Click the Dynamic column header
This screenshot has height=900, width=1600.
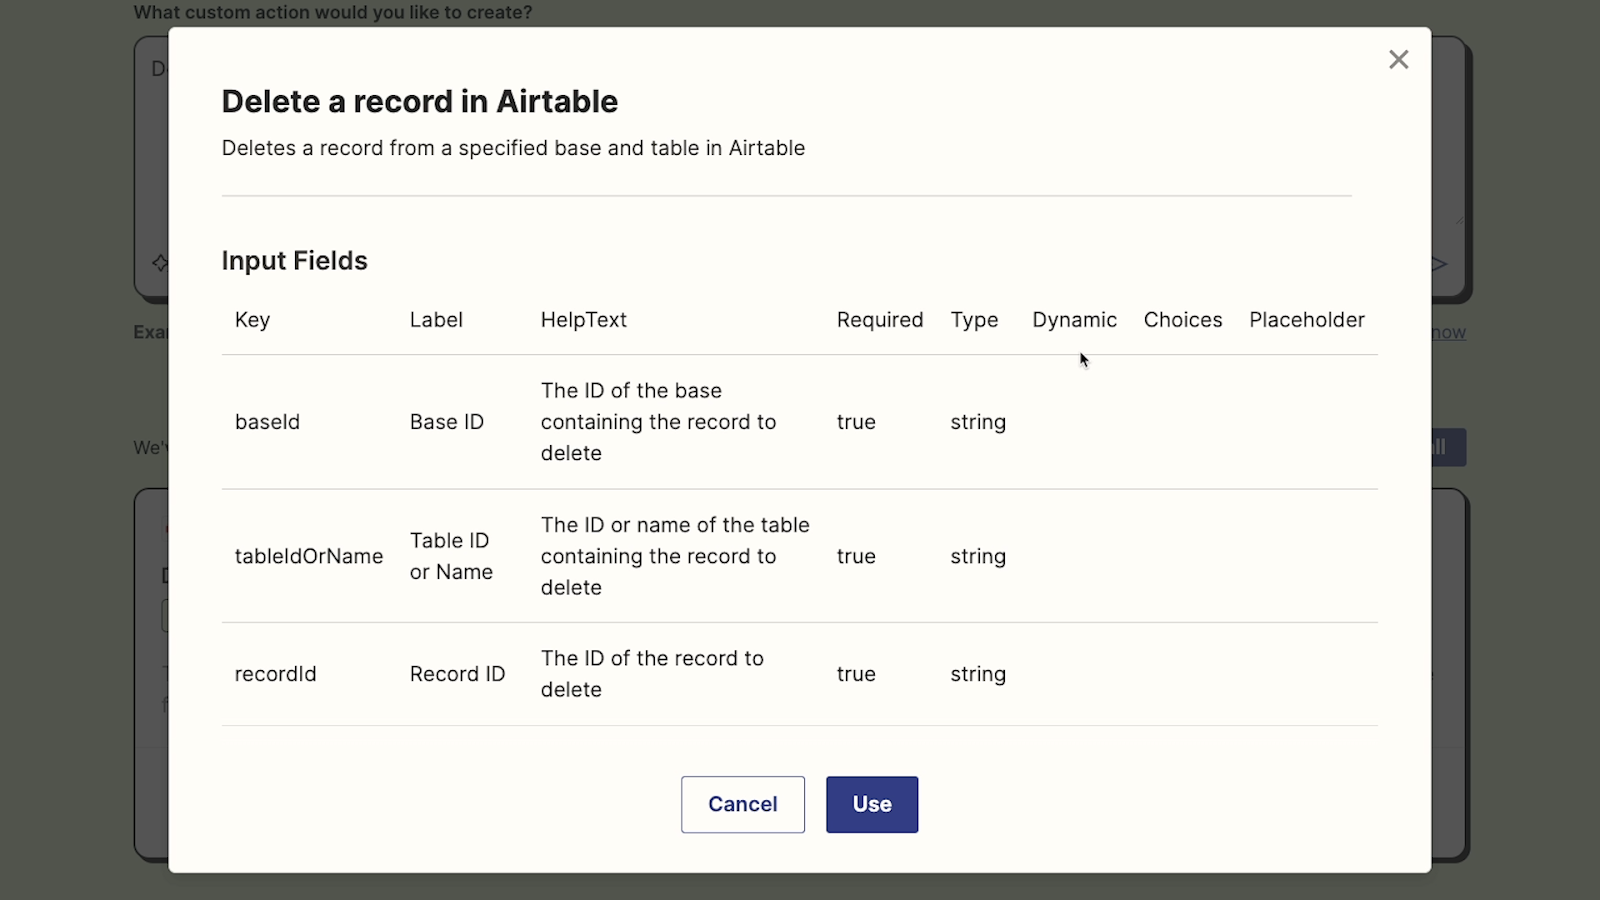(1075, 320)
